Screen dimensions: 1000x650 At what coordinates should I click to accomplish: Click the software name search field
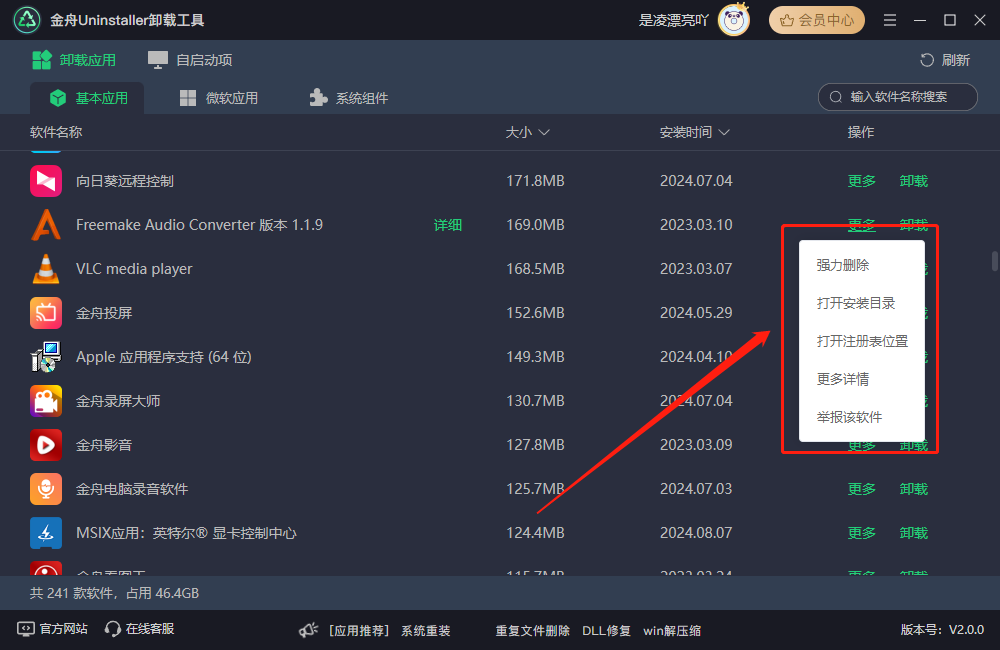tap(897, 97)
